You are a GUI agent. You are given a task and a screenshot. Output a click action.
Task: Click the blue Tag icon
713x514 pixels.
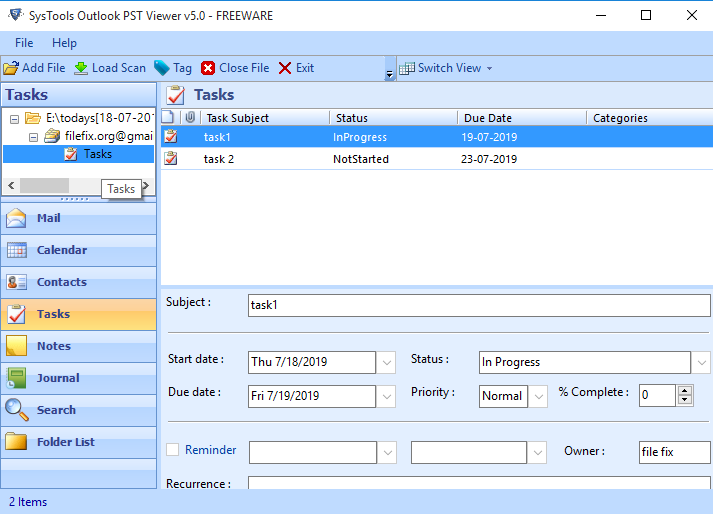tap(161, 68)
